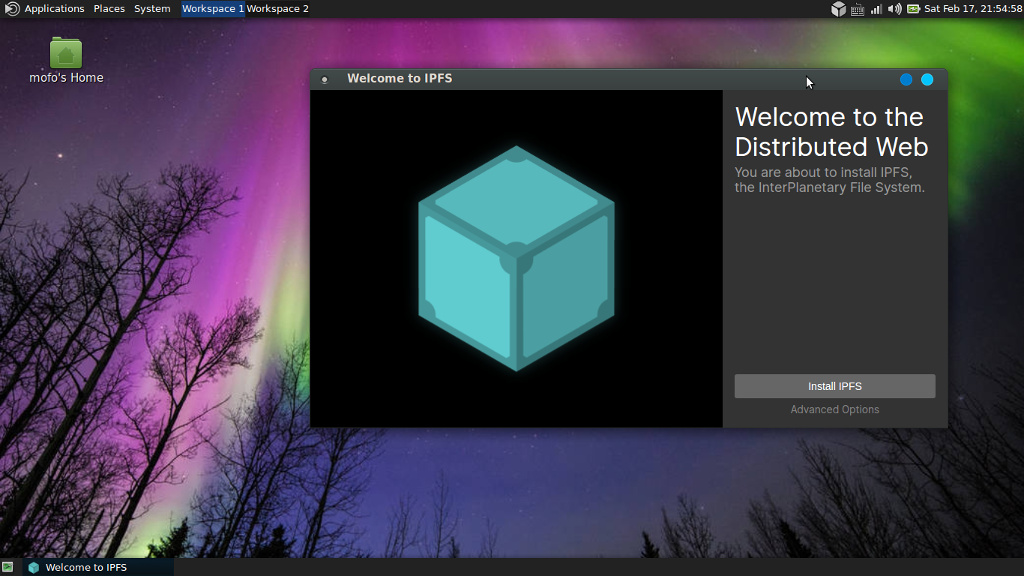Select Workspace 1 in the switcher

pyautogui.click(x=212, y=9)
